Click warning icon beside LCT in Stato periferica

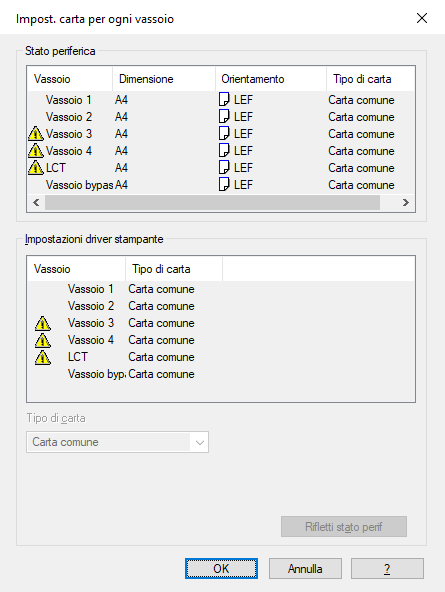(35, 168)
